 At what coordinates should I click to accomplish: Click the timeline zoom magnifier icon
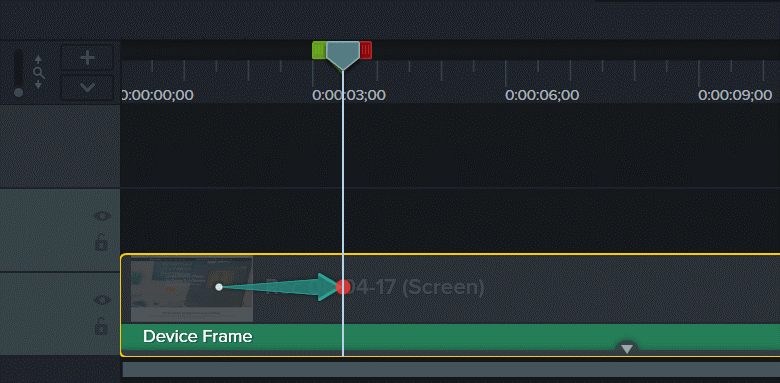[39, 73]
